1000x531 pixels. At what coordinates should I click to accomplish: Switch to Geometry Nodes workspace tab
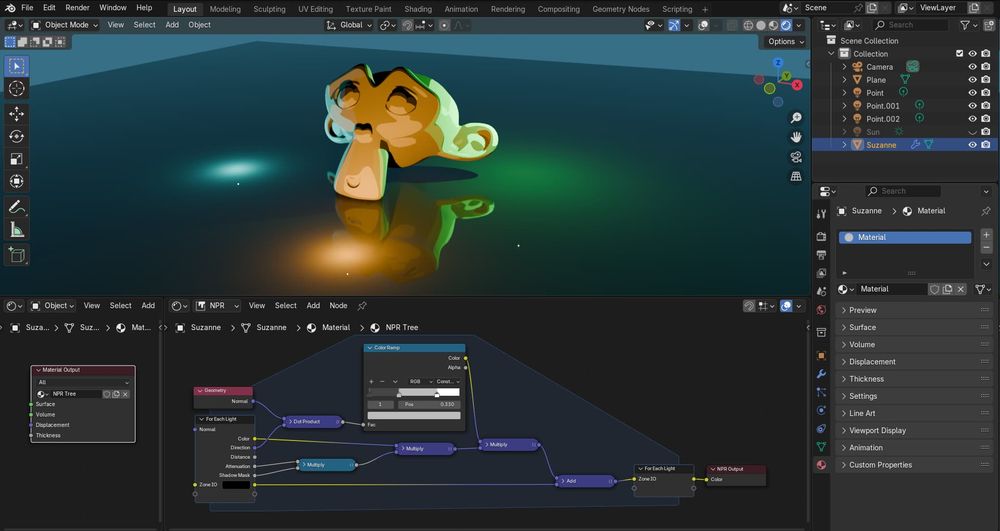pos(621,9)
